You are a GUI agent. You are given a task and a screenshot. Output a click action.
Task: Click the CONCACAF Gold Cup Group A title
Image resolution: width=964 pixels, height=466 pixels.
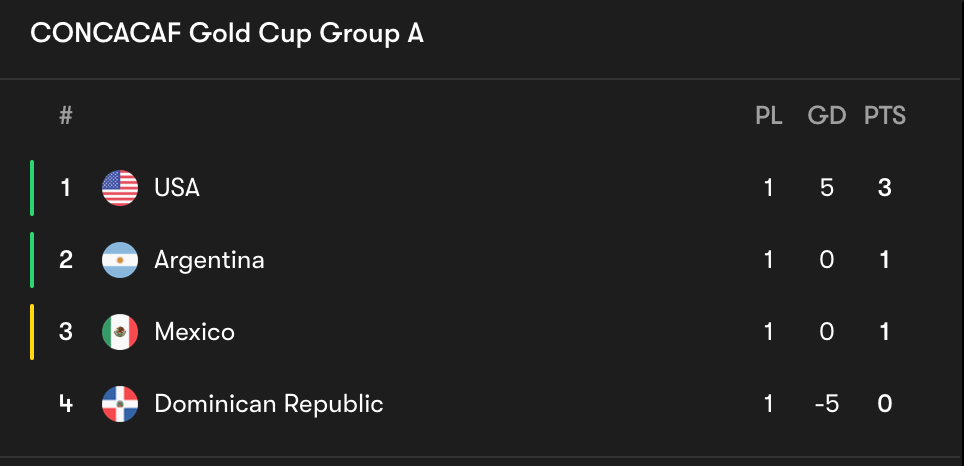click(227, 34)
